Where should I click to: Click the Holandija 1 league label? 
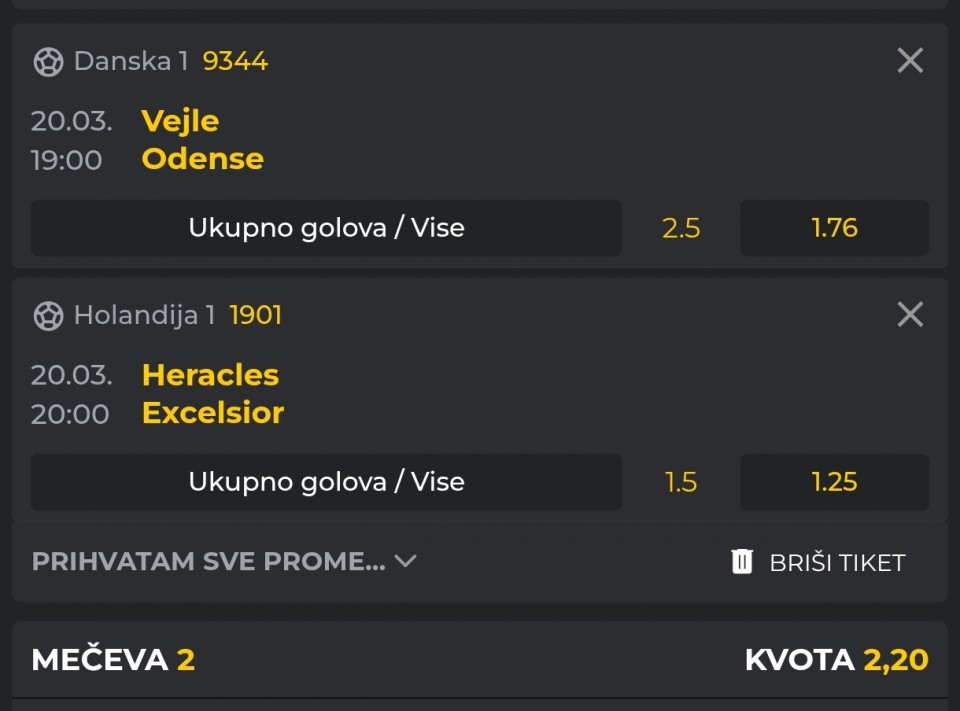click(x=144, y=315)
